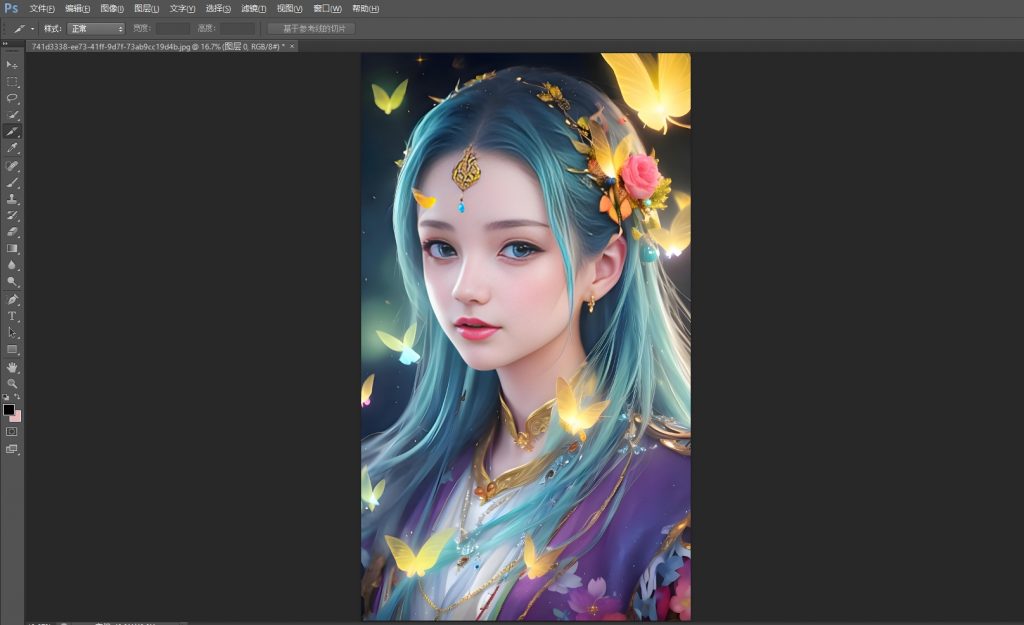This screenshot has height=625, width=1024.
Task: Reset default foreground and background colors
Action: pos(6,397)
